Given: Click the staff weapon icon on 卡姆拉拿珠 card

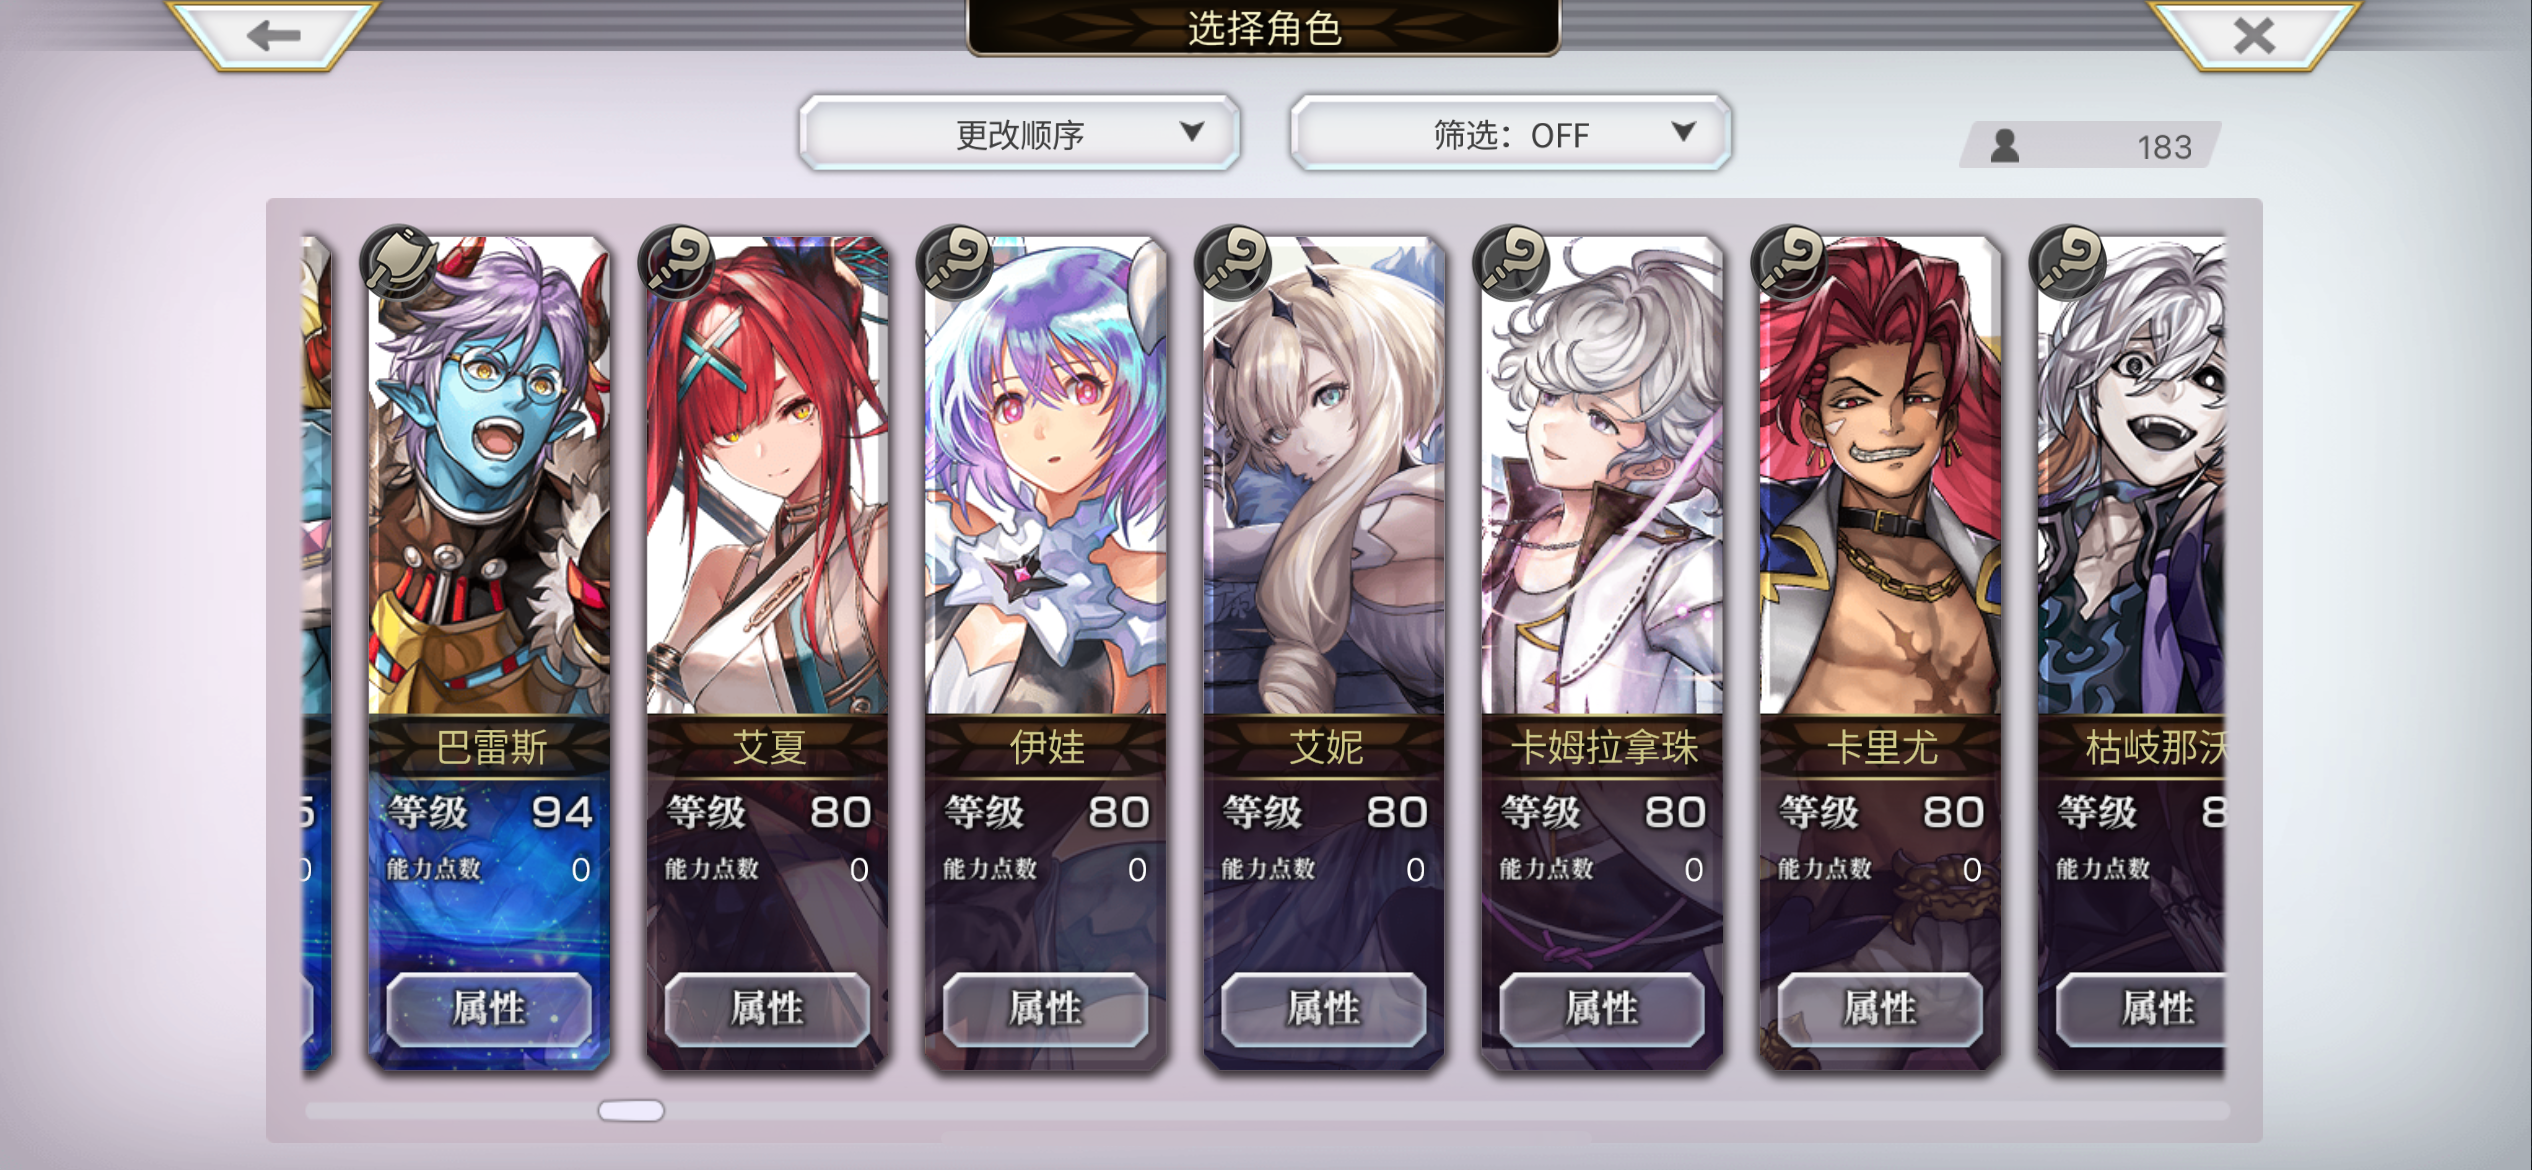Looking at the screenshot, I should (1511, 263).
